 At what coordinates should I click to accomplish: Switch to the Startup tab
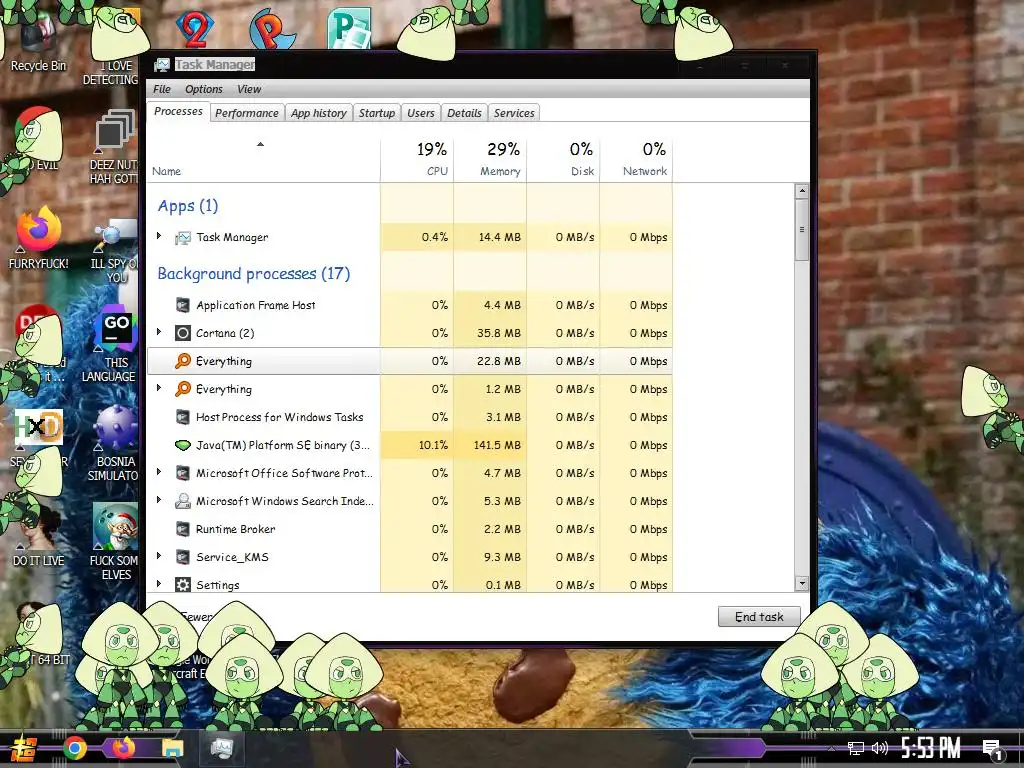pos(377,113)
